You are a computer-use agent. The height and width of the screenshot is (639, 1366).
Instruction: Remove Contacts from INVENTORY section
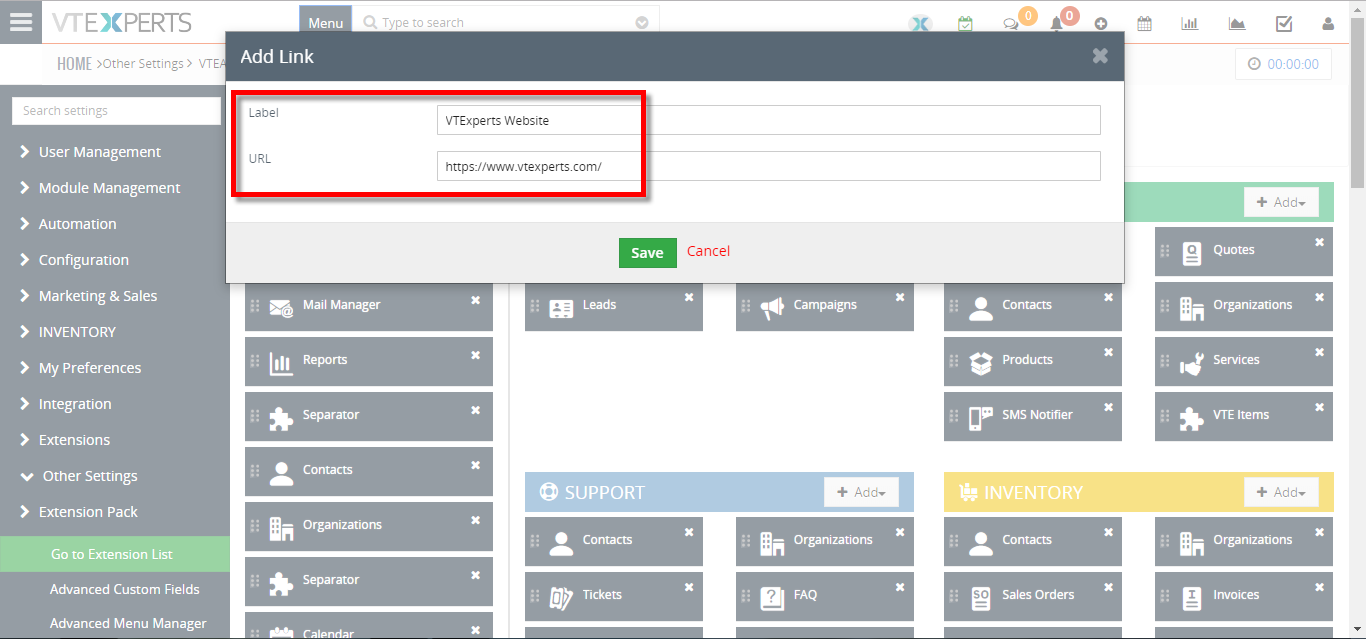click(x=1108, y=533)
